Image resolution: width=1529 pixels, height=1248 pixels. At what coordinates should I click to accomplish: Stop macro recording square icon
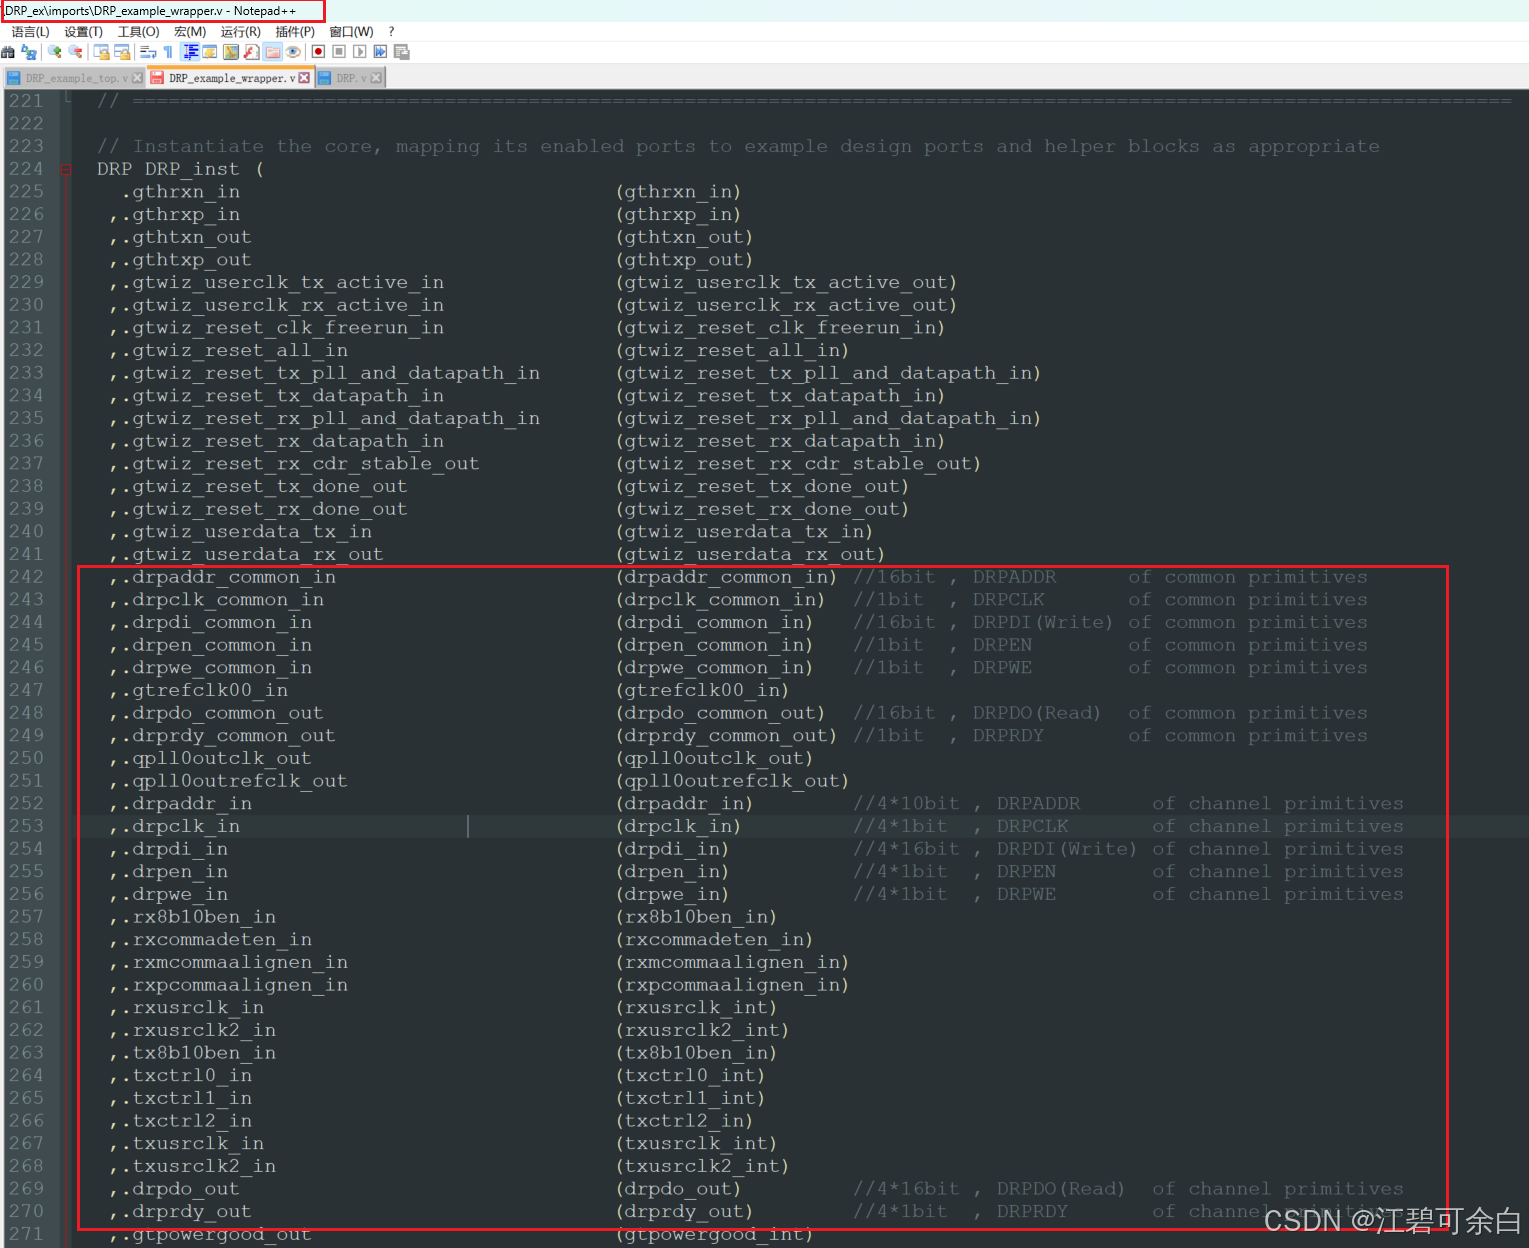pos(339,52)
